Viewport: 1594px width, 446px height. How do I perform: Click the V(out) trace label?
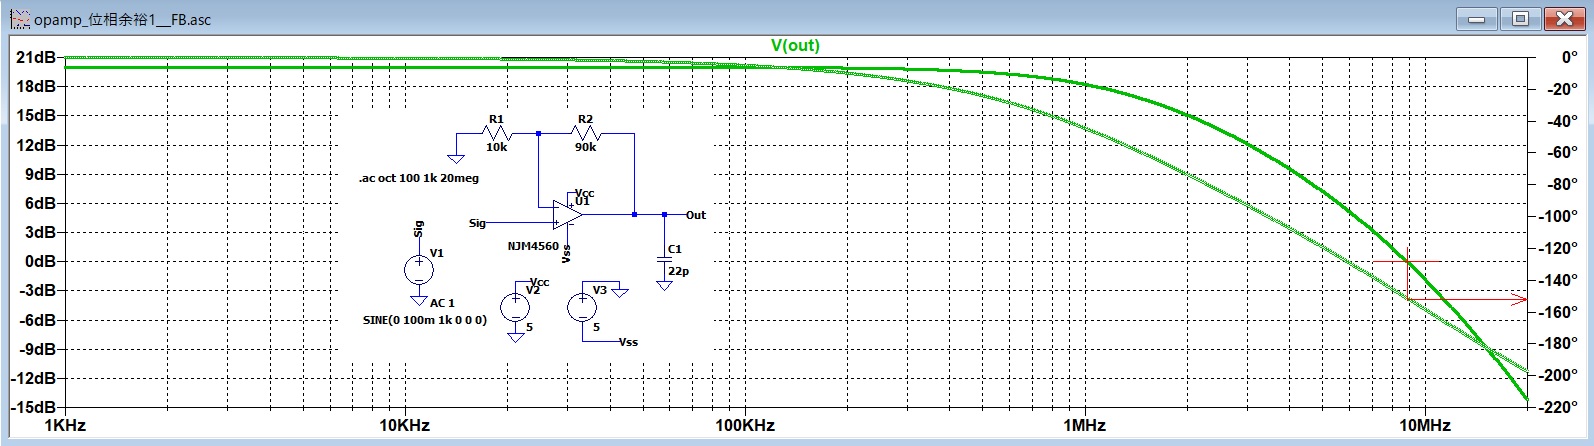click(x=795, y=45)
